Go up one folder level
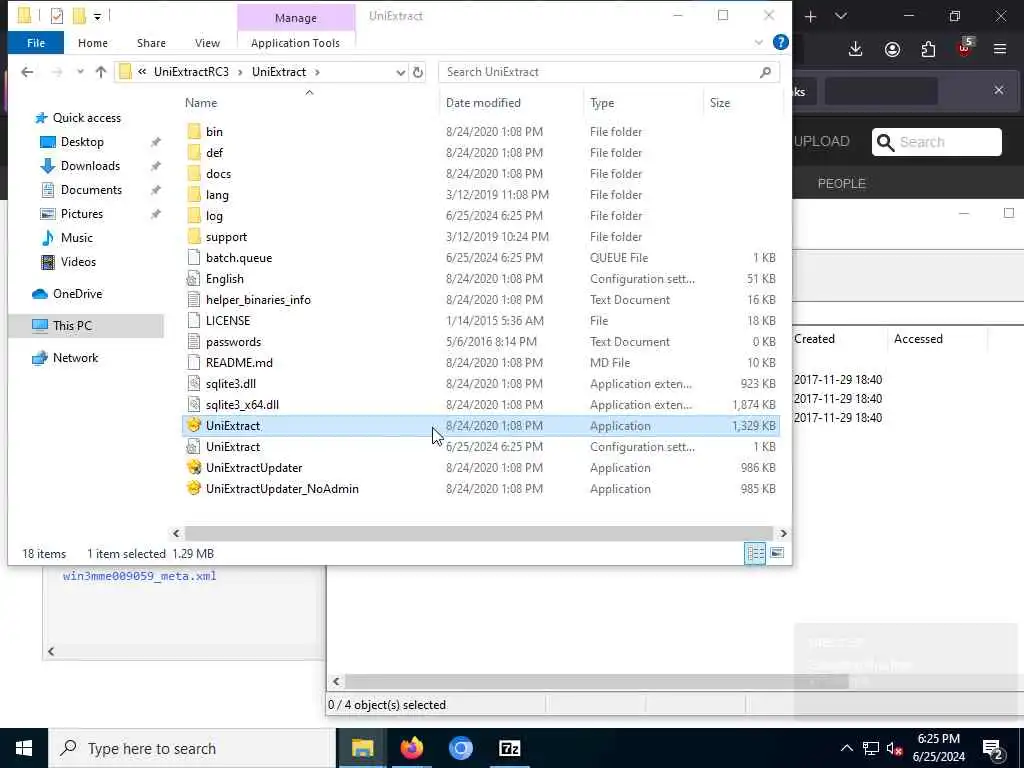1024x768 pixels. (101, 72)
